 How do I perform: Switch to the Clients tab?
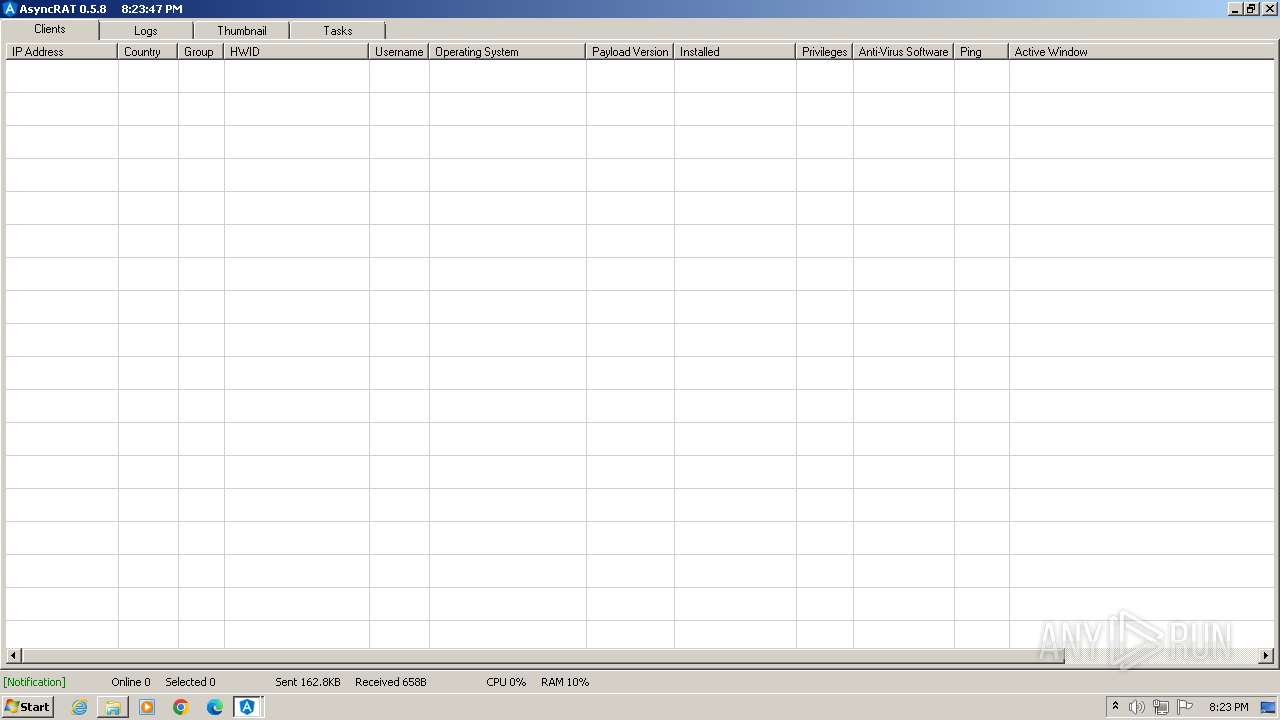pyautogui.click(x=50, y=29)
